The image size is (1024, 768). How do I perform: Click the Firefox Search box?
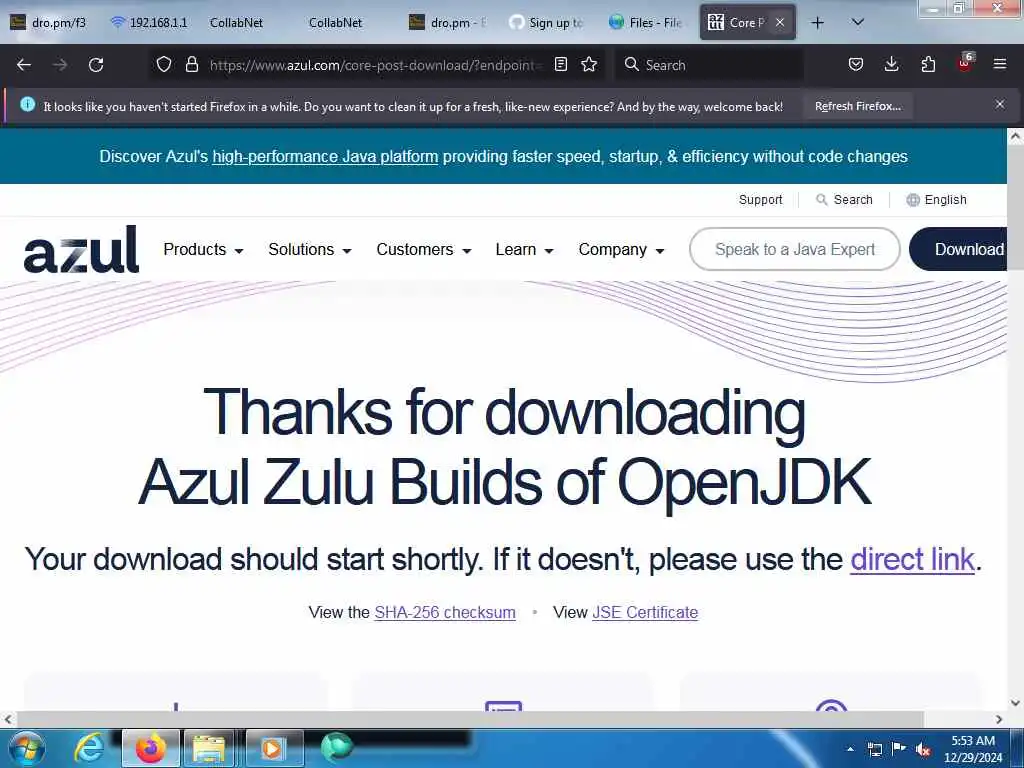coord(709,65)
